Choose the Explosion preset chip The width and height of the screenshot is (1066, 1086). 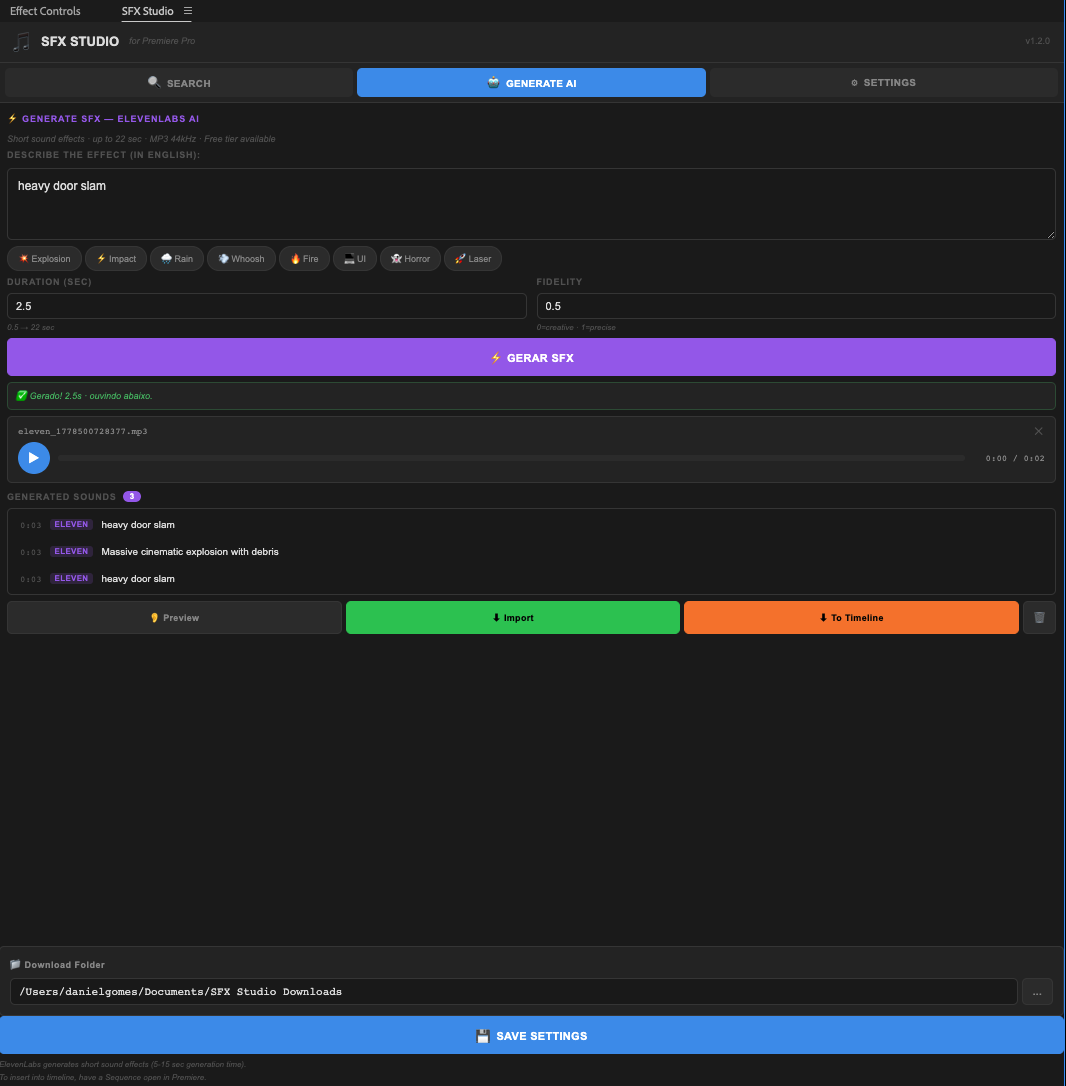[44, 259]
